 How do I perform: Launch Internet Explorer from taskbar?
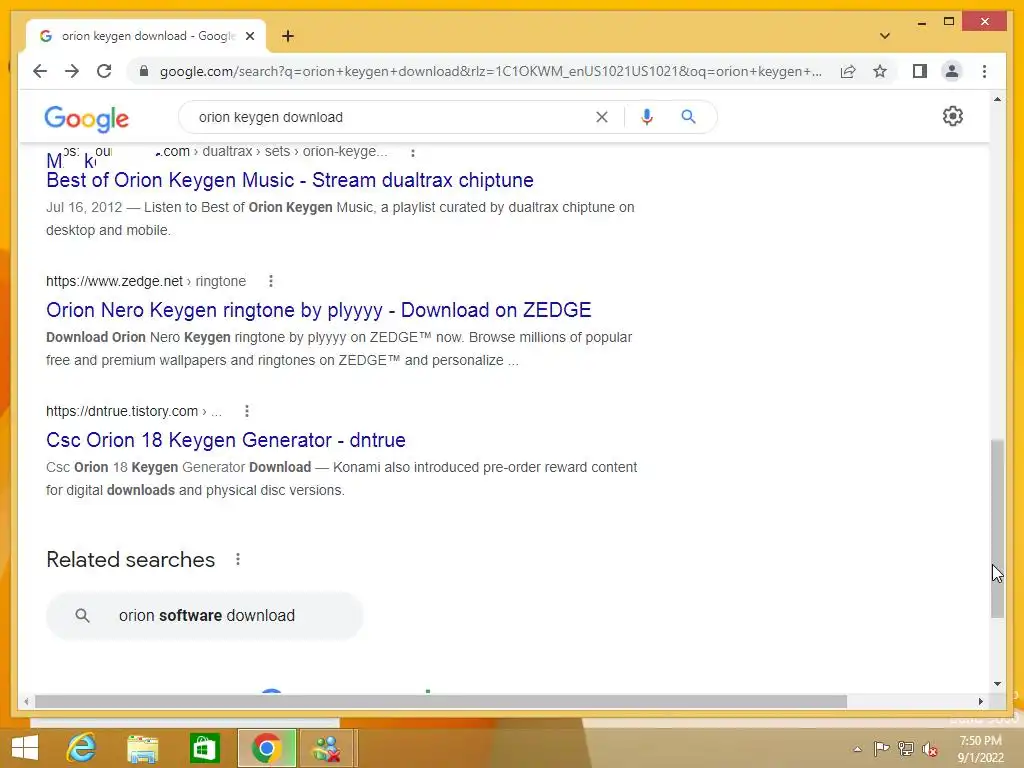(82, 748)
